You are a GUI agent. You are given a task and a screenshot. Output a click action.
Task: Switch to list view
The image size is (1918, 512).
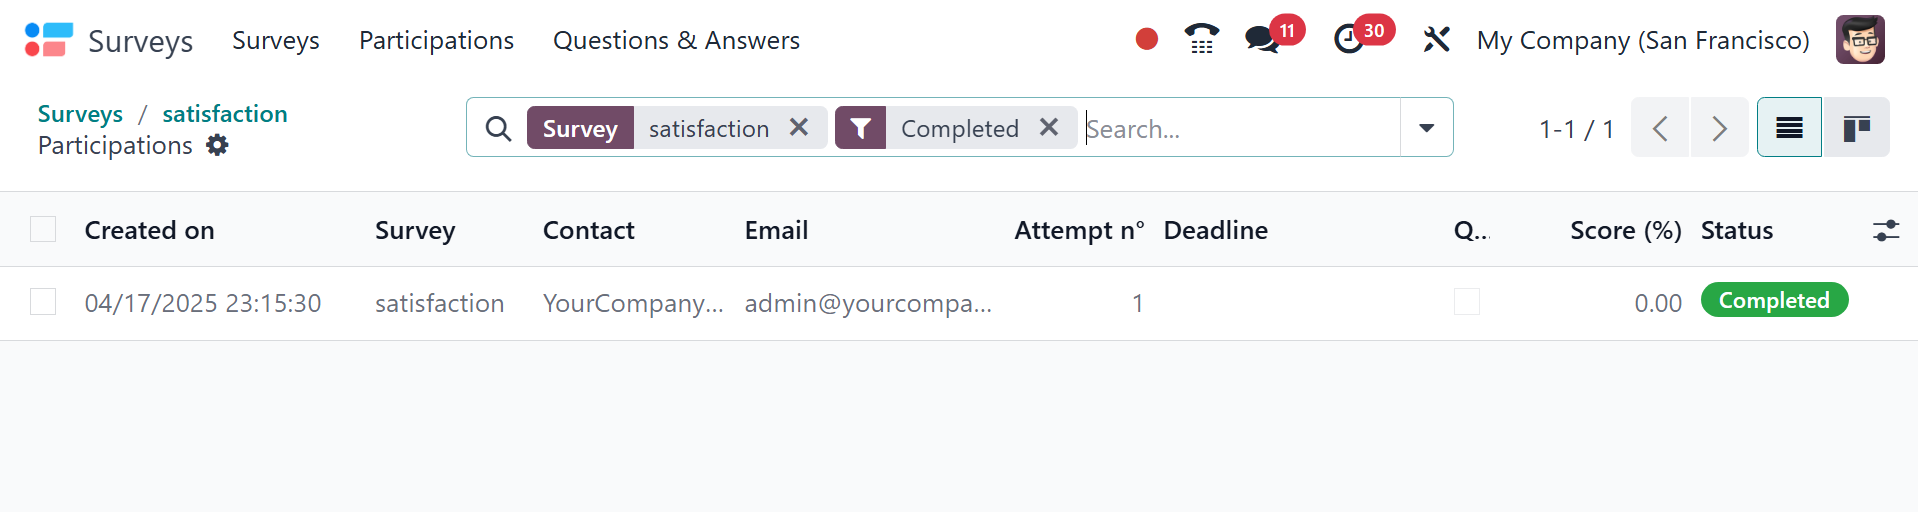pyautogui.click(x=1789, y=128)
